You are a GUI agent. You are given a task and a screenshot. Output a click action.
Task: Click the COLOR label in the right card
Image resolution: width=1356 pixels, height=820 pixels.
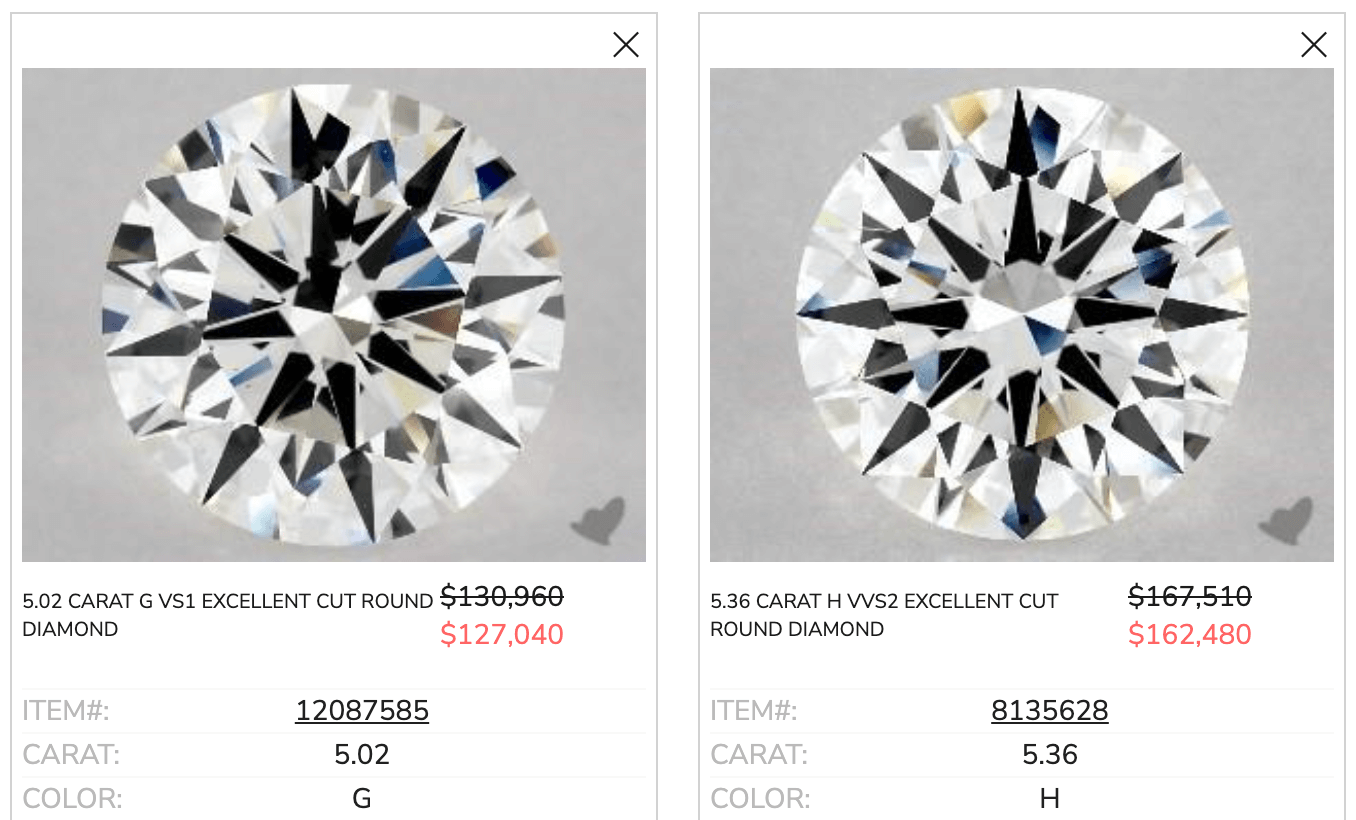[760, 799]
